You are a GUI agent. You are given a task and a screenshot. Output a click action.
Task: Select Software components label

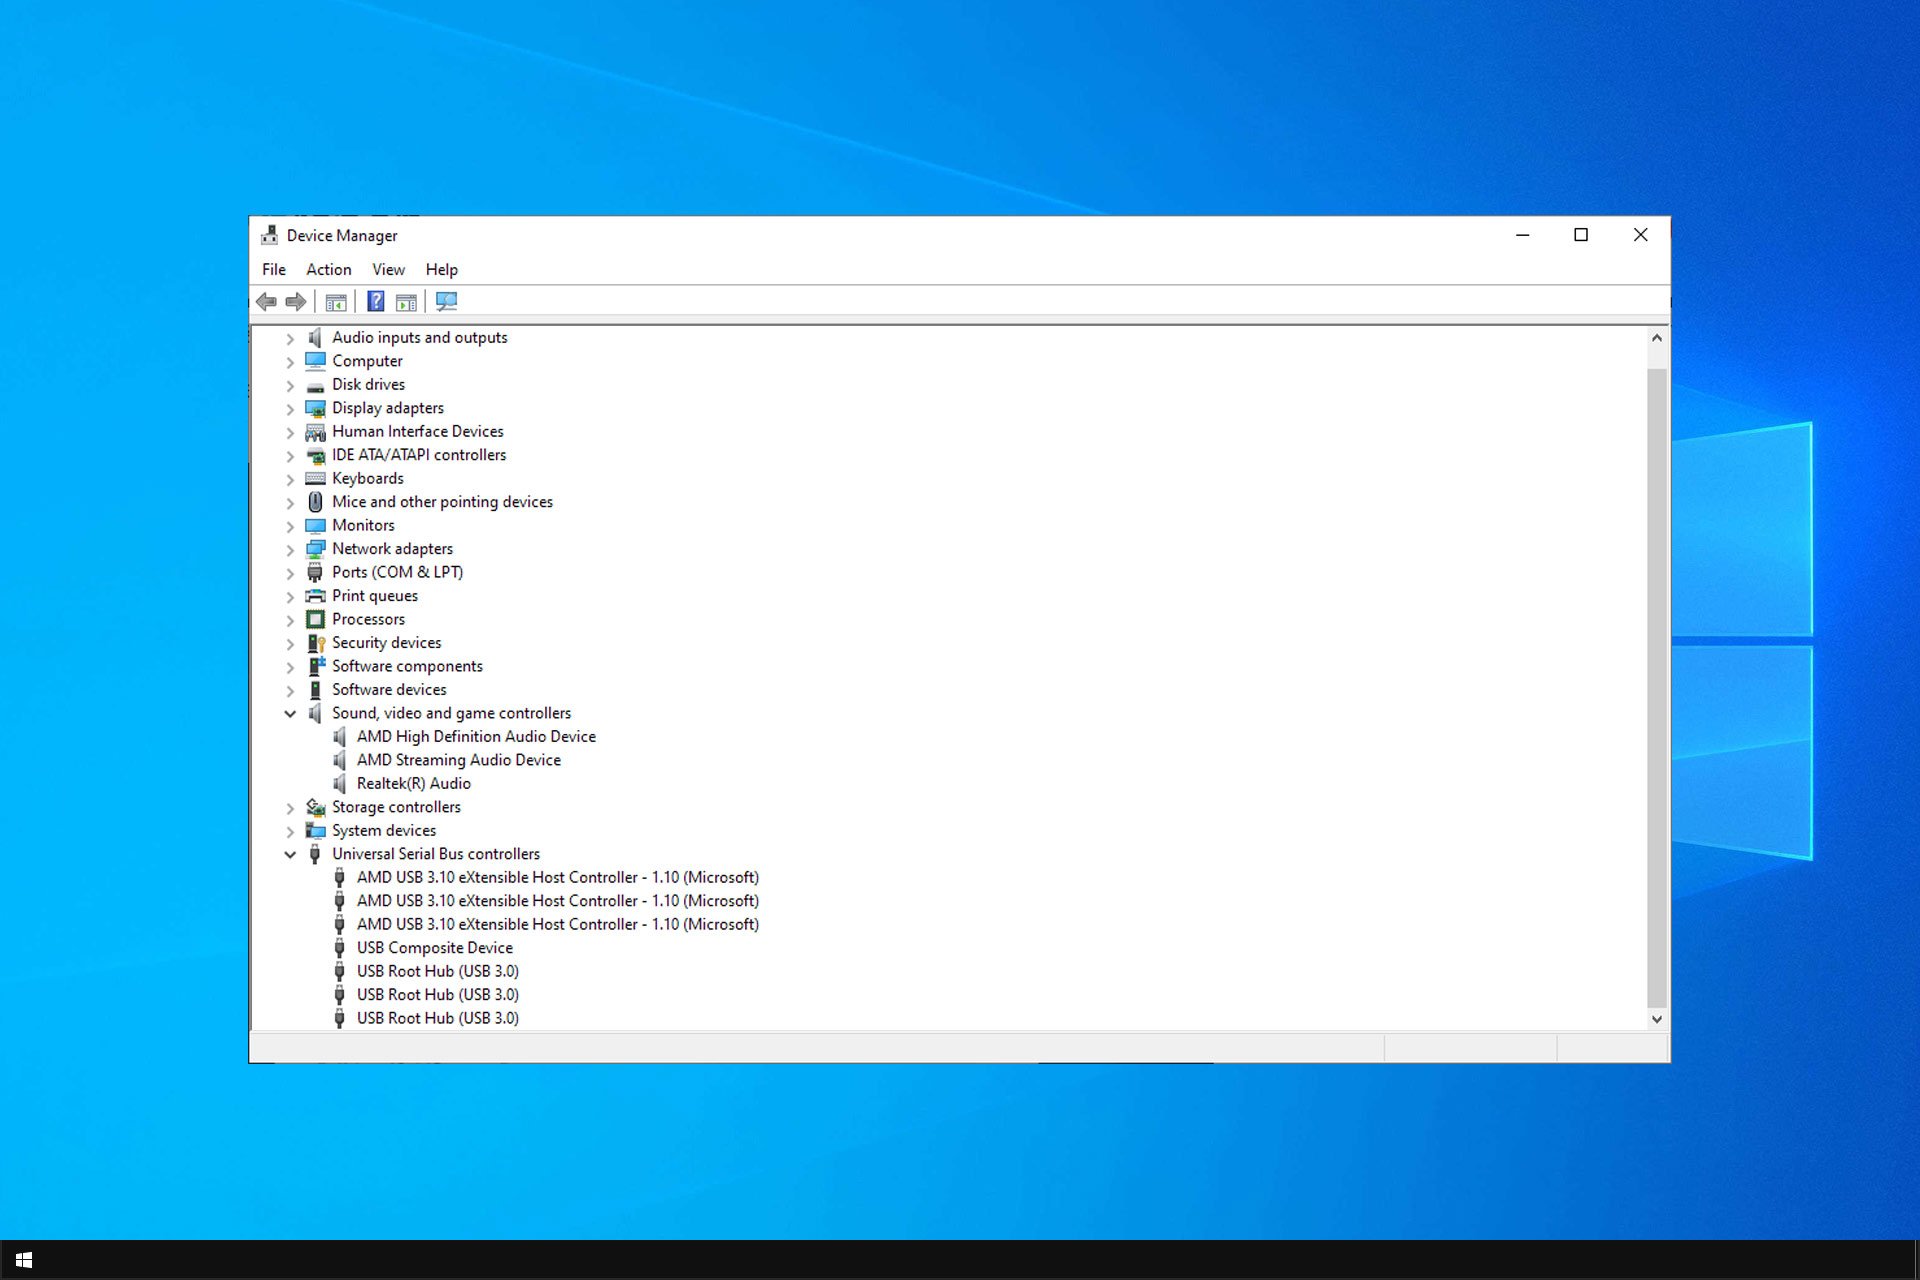click(x=407, y=666)
